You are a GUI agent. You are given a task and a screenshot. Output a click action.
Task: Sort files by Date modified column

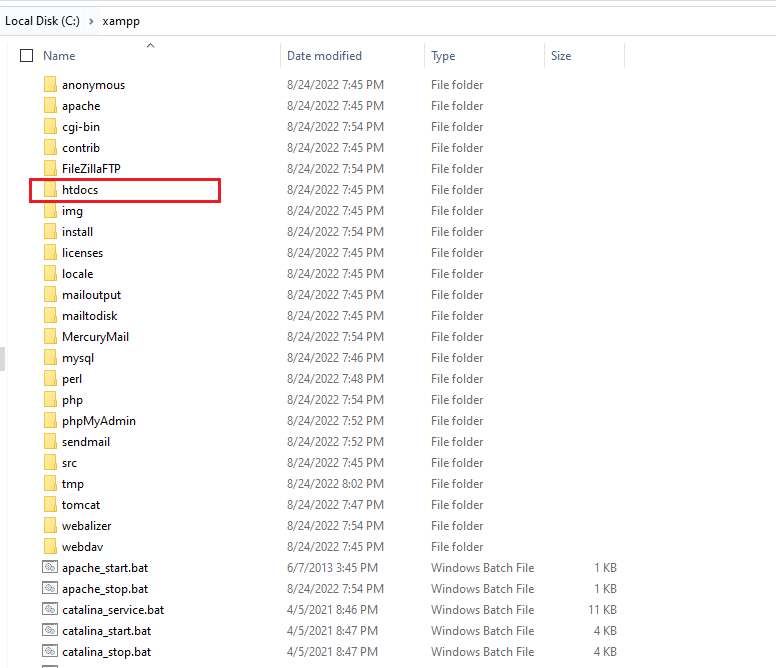pyautogui.click(x=324, y=56)
